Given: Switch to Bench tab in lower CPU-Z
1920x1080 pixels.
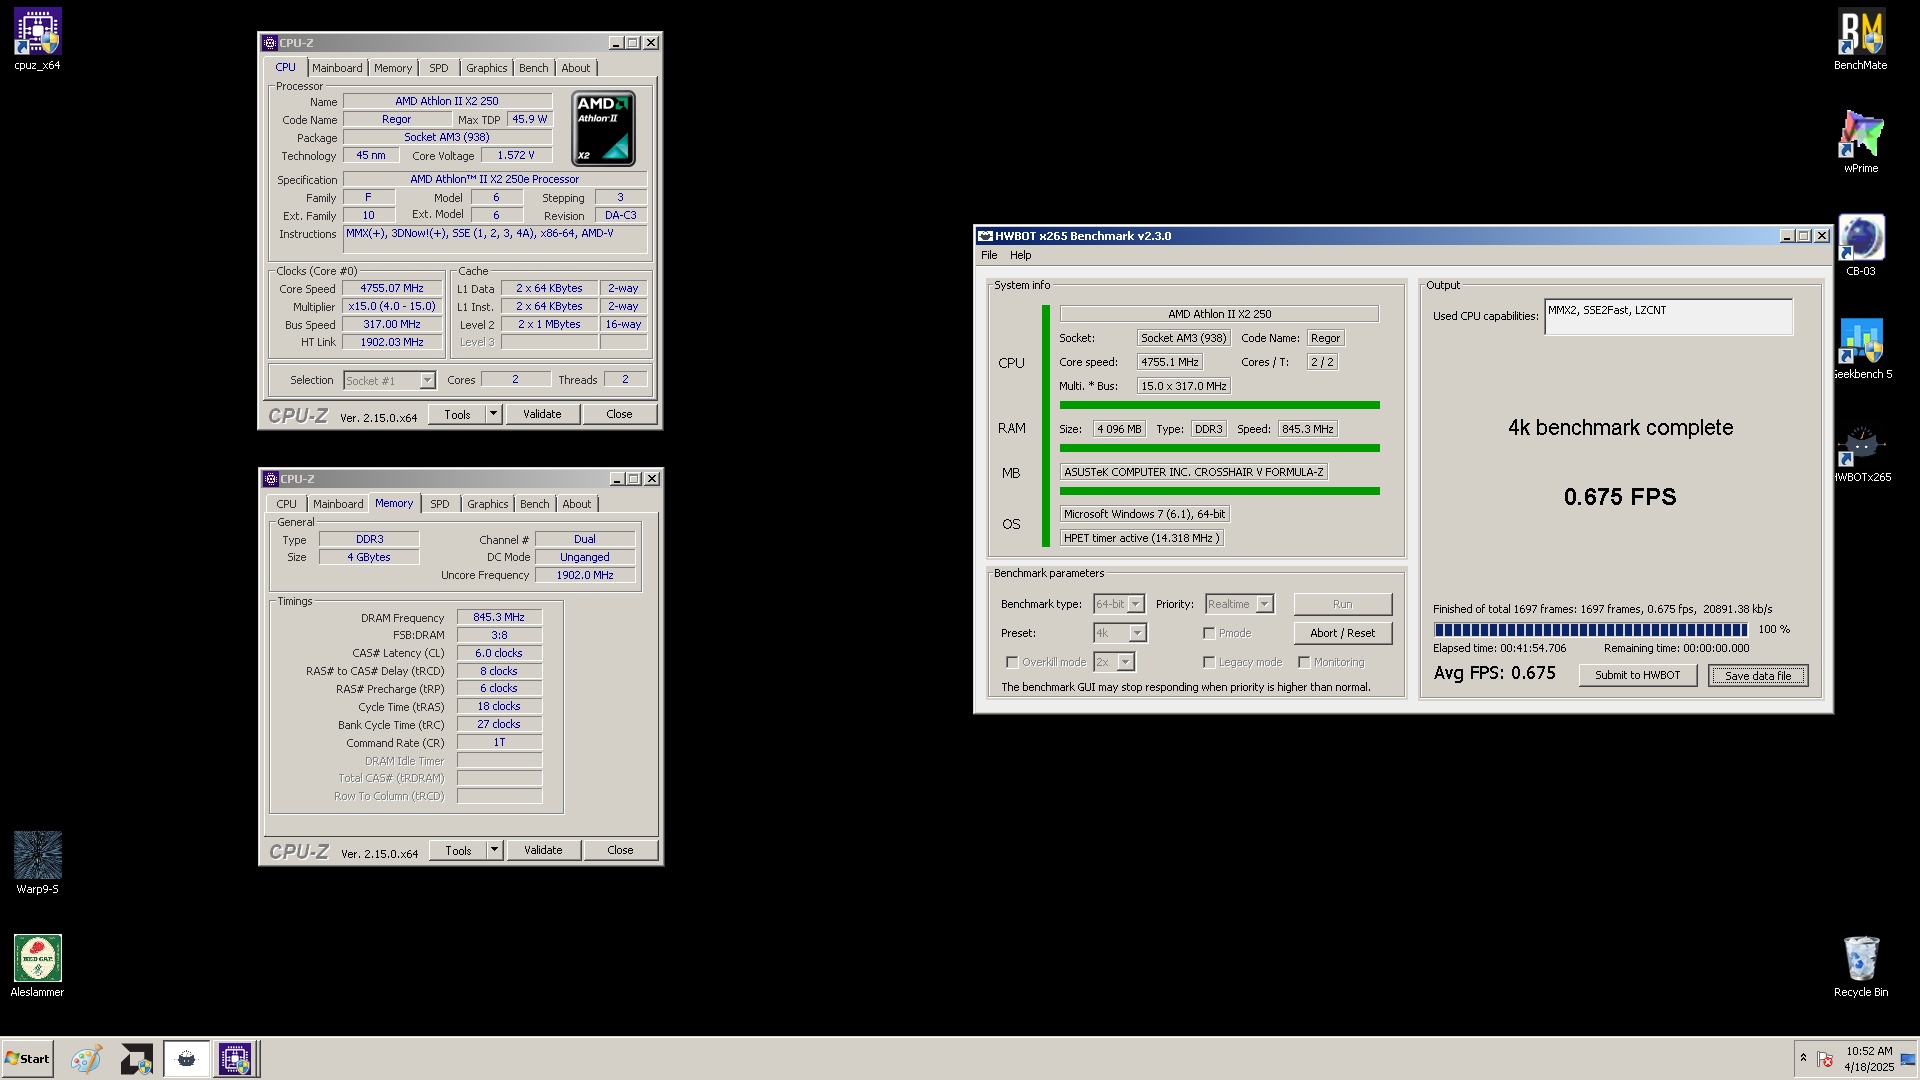Looking at the screenshot, I should [x=535, y=505].
